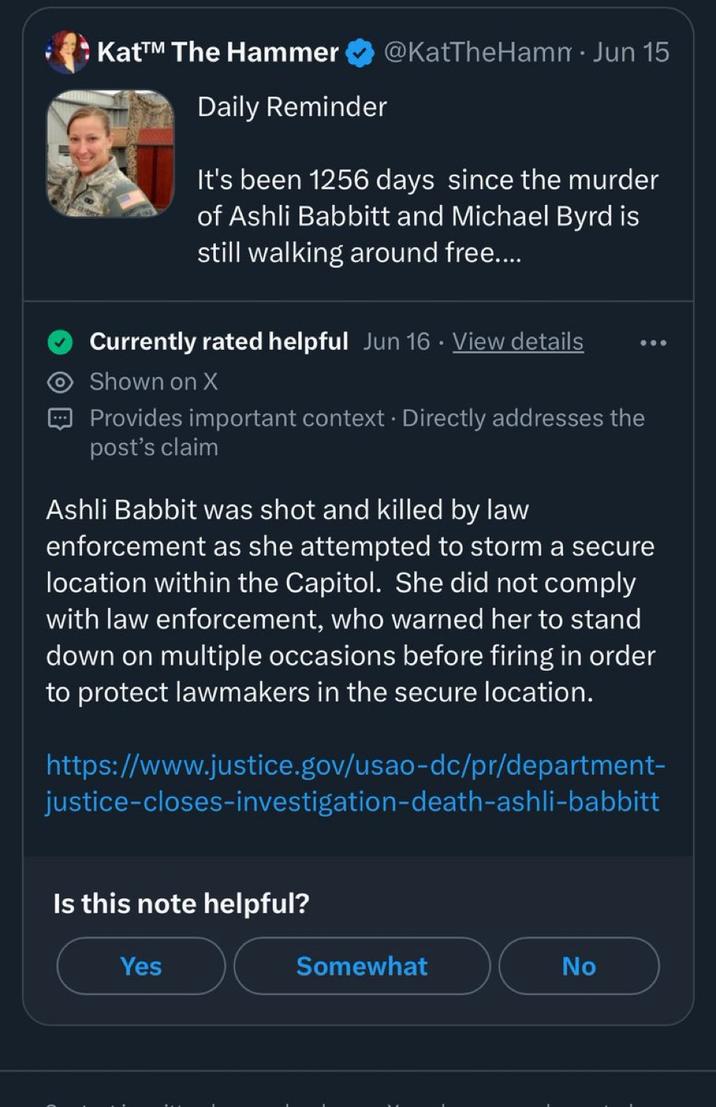Rate the note as not helpful with No
This screenshot has height=1107, width=716.
pyautogui.click(x=578, y=966)
